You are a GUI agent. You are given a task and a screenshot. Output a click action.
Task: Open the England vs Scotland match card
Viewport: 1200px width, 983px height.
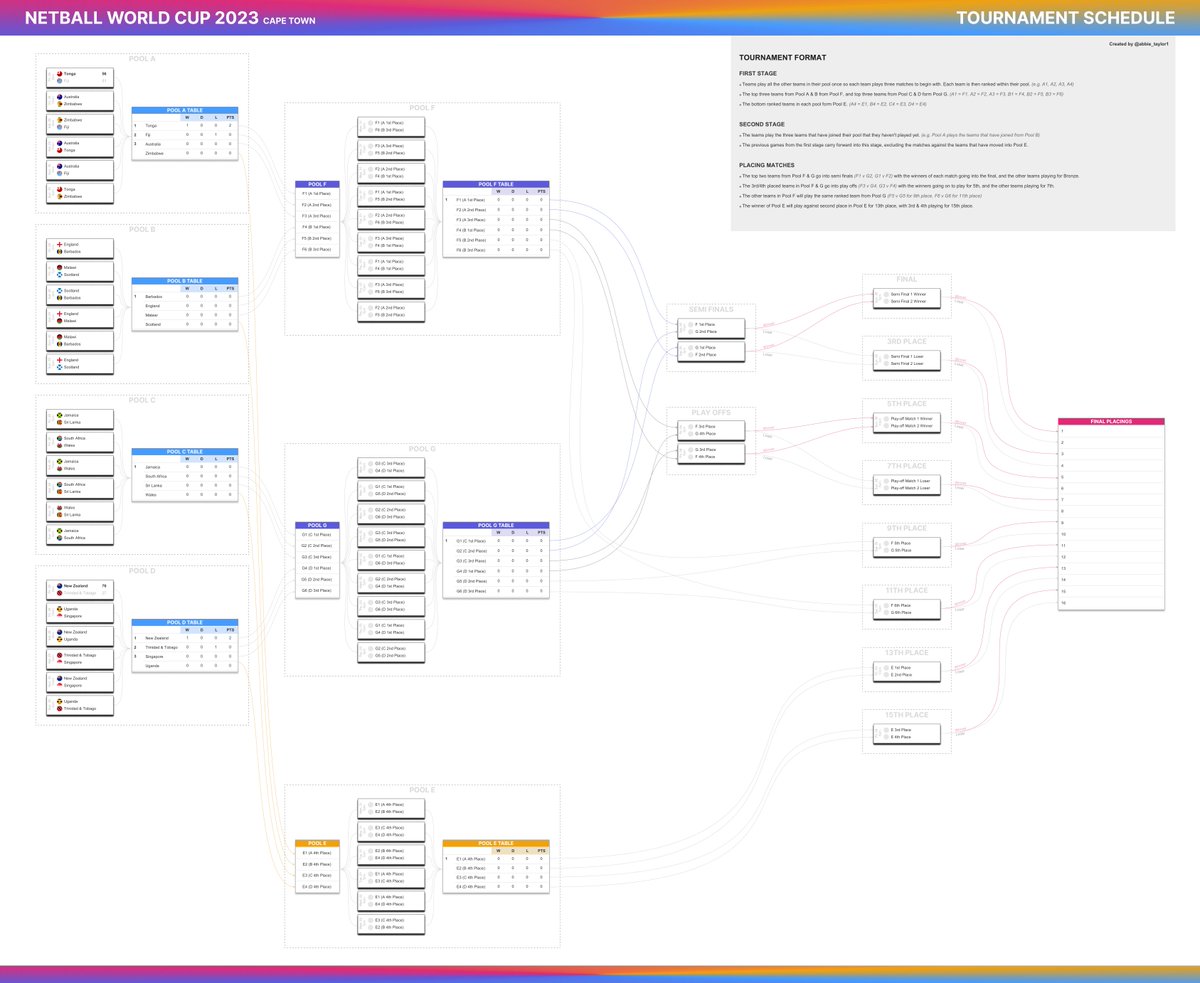[80, 363]
